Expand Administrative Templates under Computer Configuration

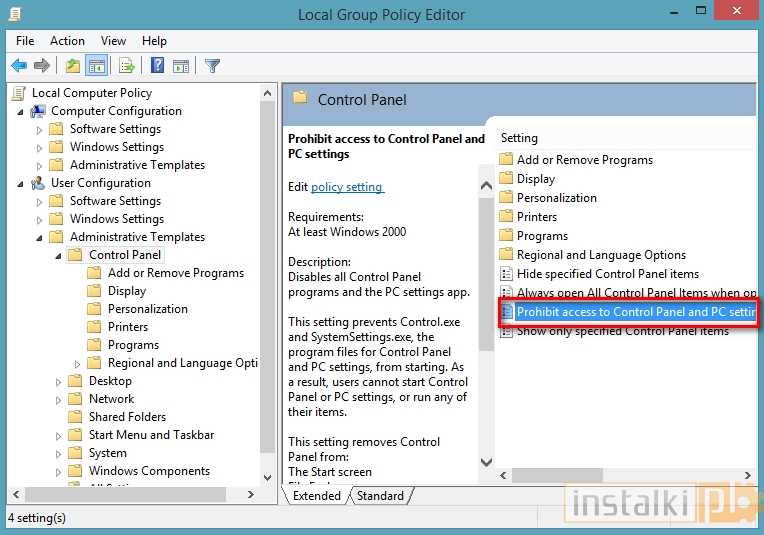pyautogui.click(x=39, y=166)
